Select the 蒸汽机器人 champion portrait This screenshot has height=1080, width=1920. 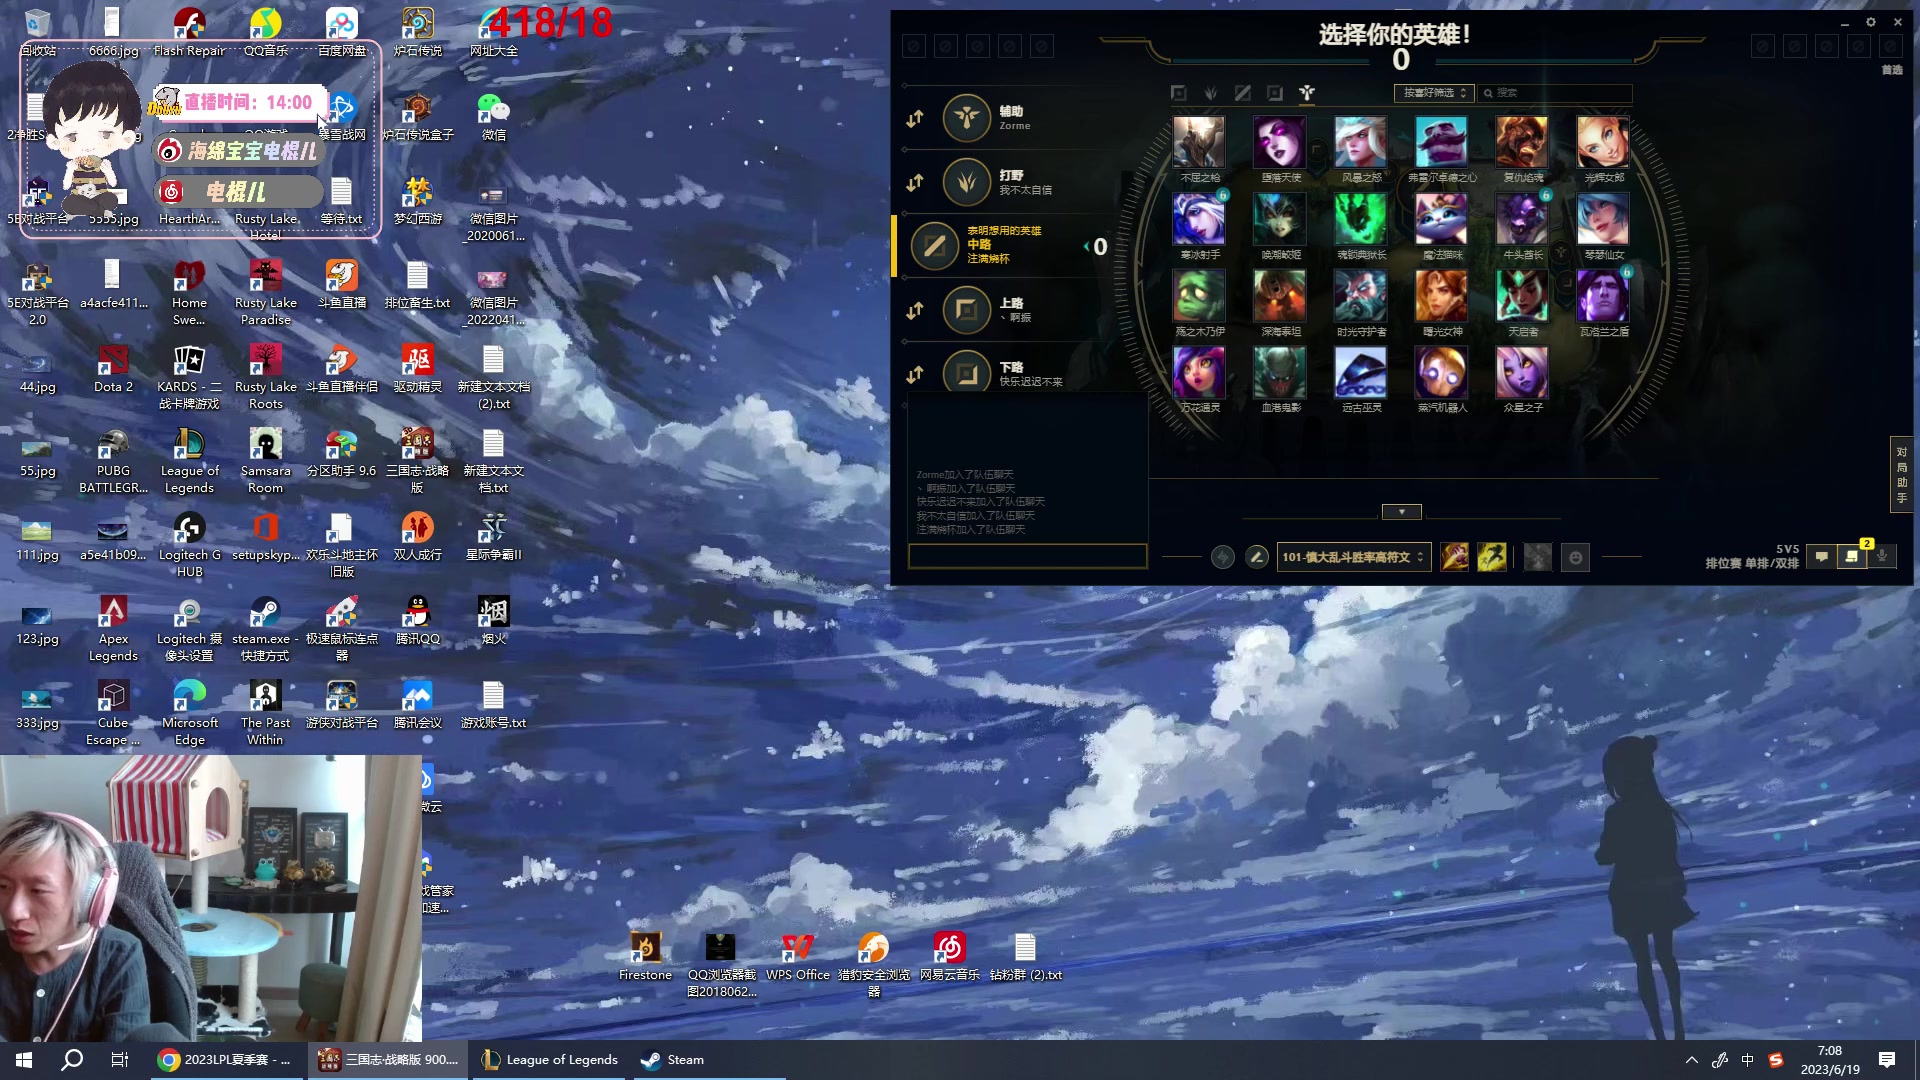point(1442,372)
